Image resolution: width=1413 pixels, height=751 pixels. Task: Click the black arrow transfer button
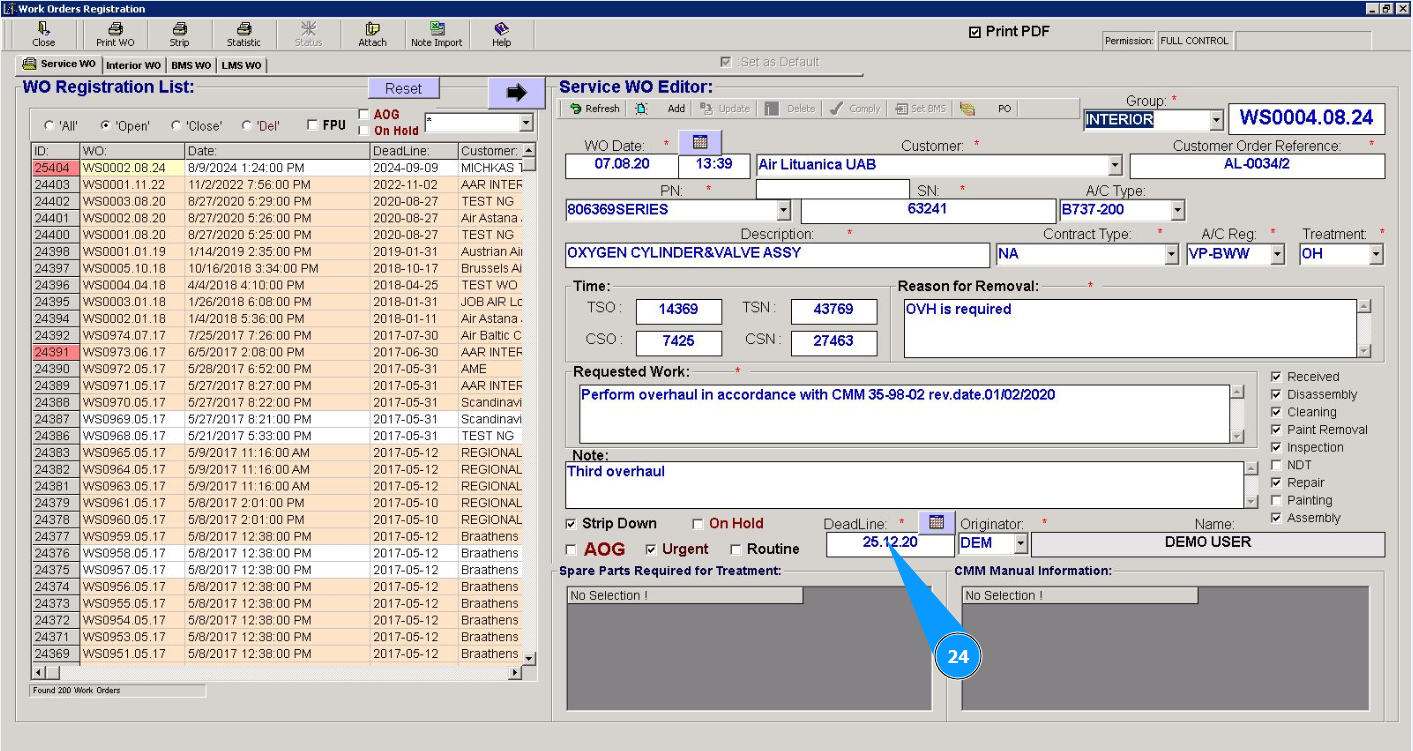(516, 92)
